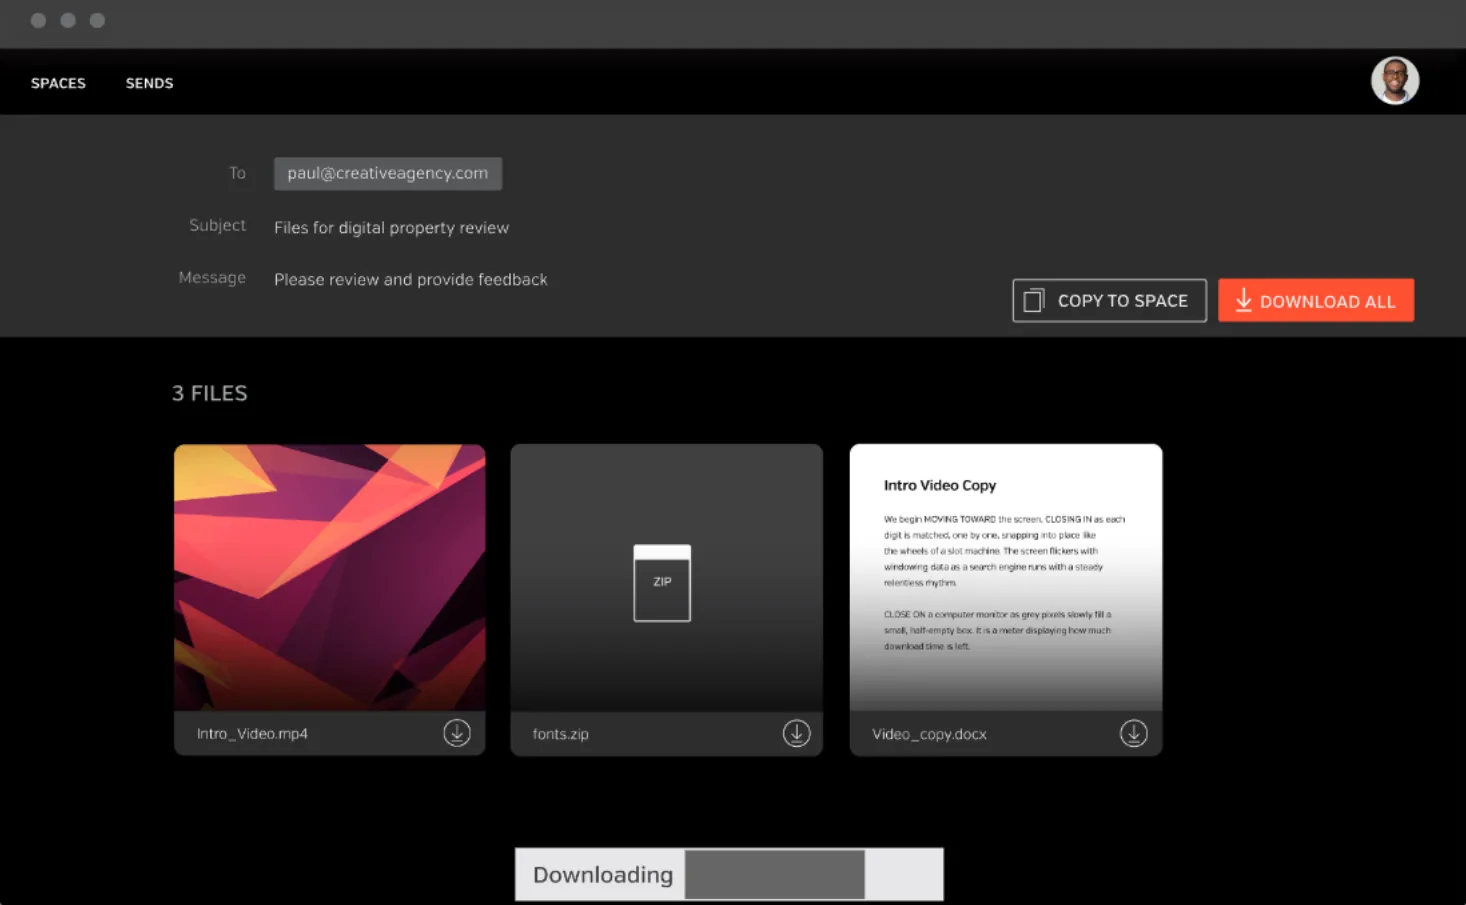The height and width of the screenshot is (905, 1466).
Task: Download the Video_copy.docx file
Action: (1133, 733)
